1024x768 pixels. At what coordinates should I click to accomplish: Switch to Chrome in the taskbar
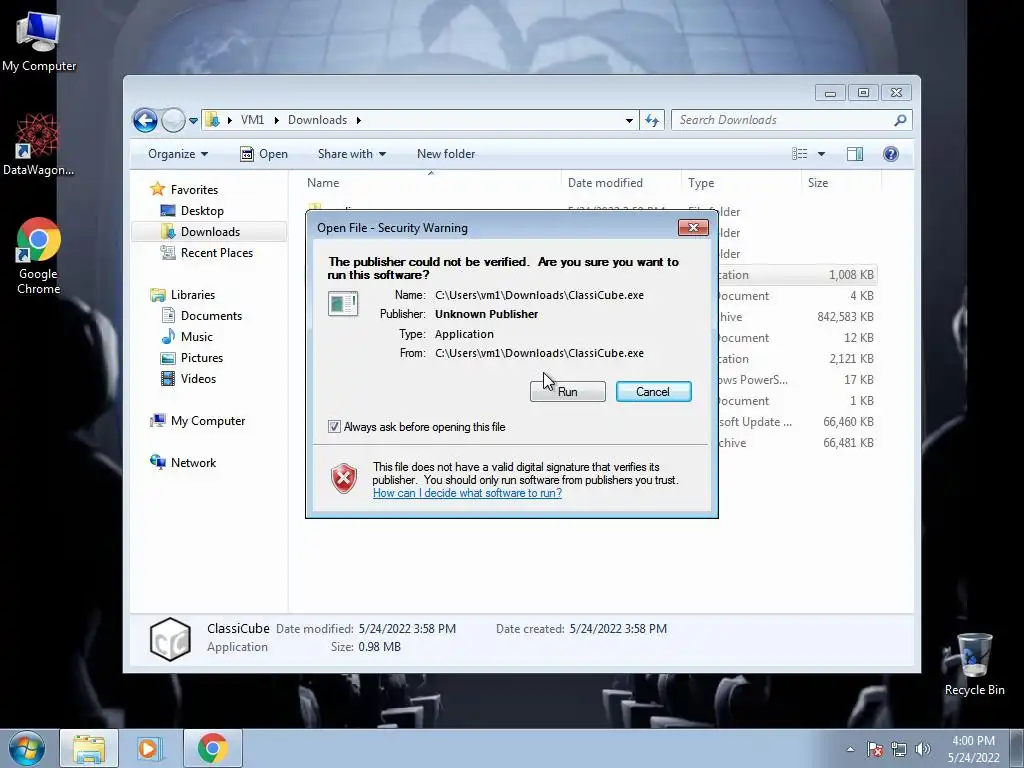[213, 748]
